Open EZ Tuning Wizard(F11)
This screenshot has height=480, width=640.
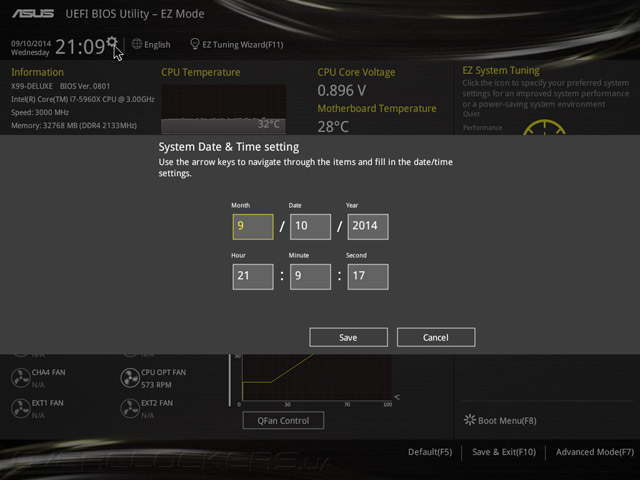click(243, 44)
